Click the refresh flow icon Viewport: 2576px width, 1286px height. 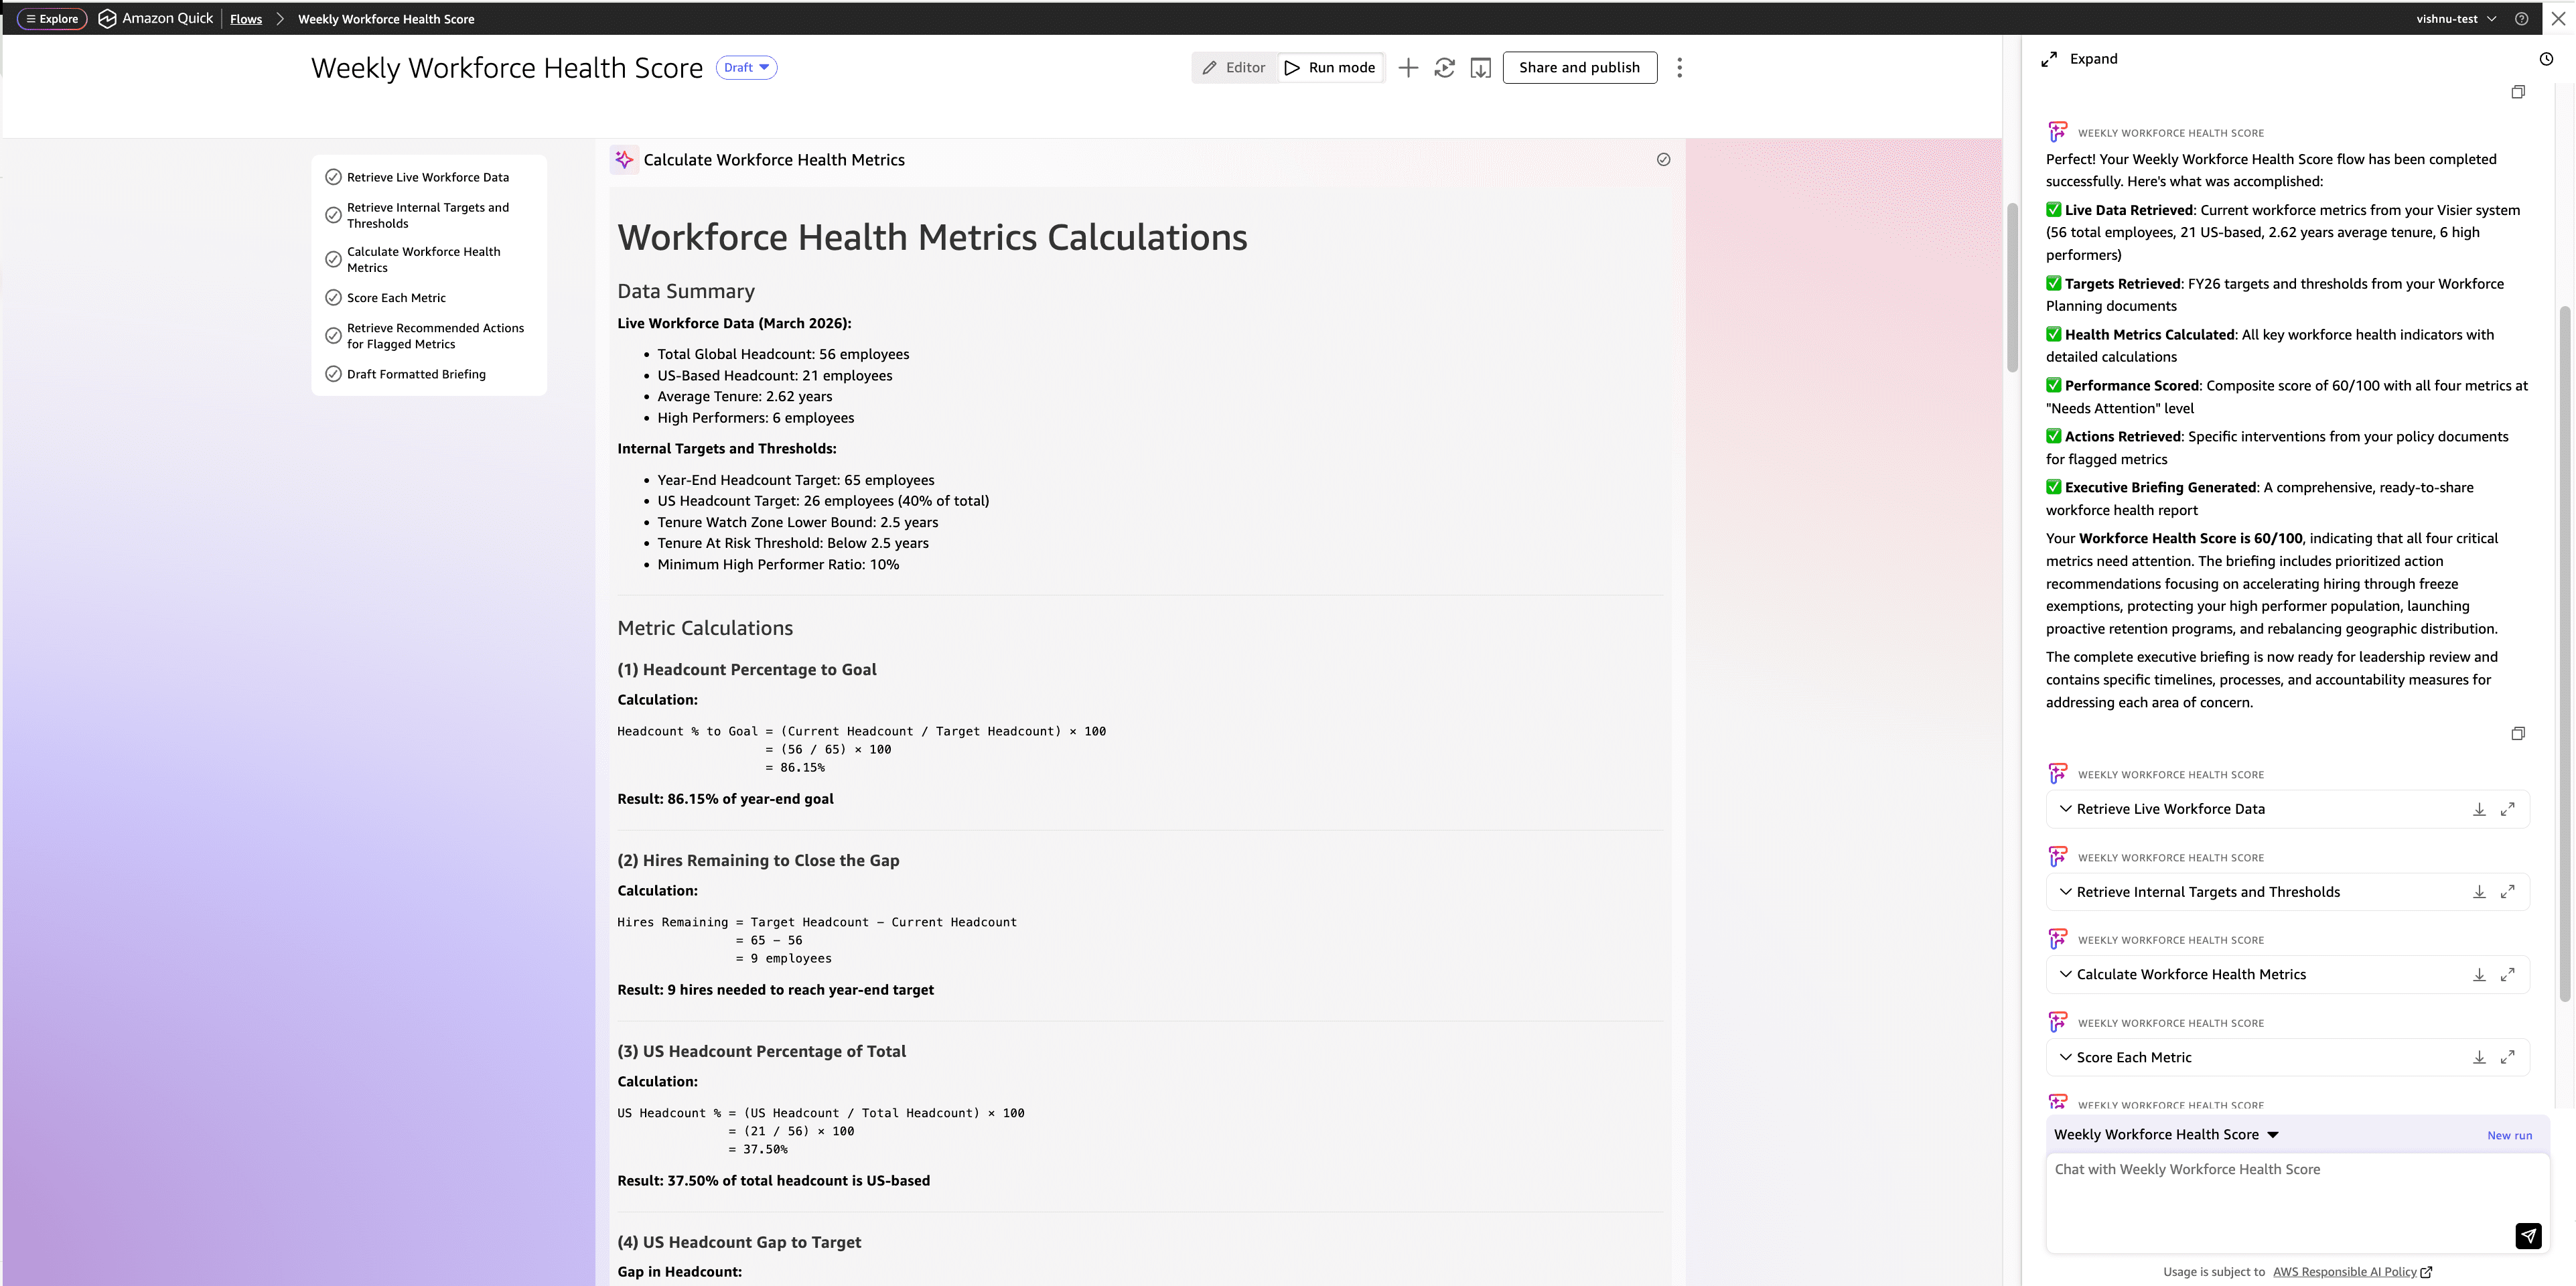[1444, 68]
